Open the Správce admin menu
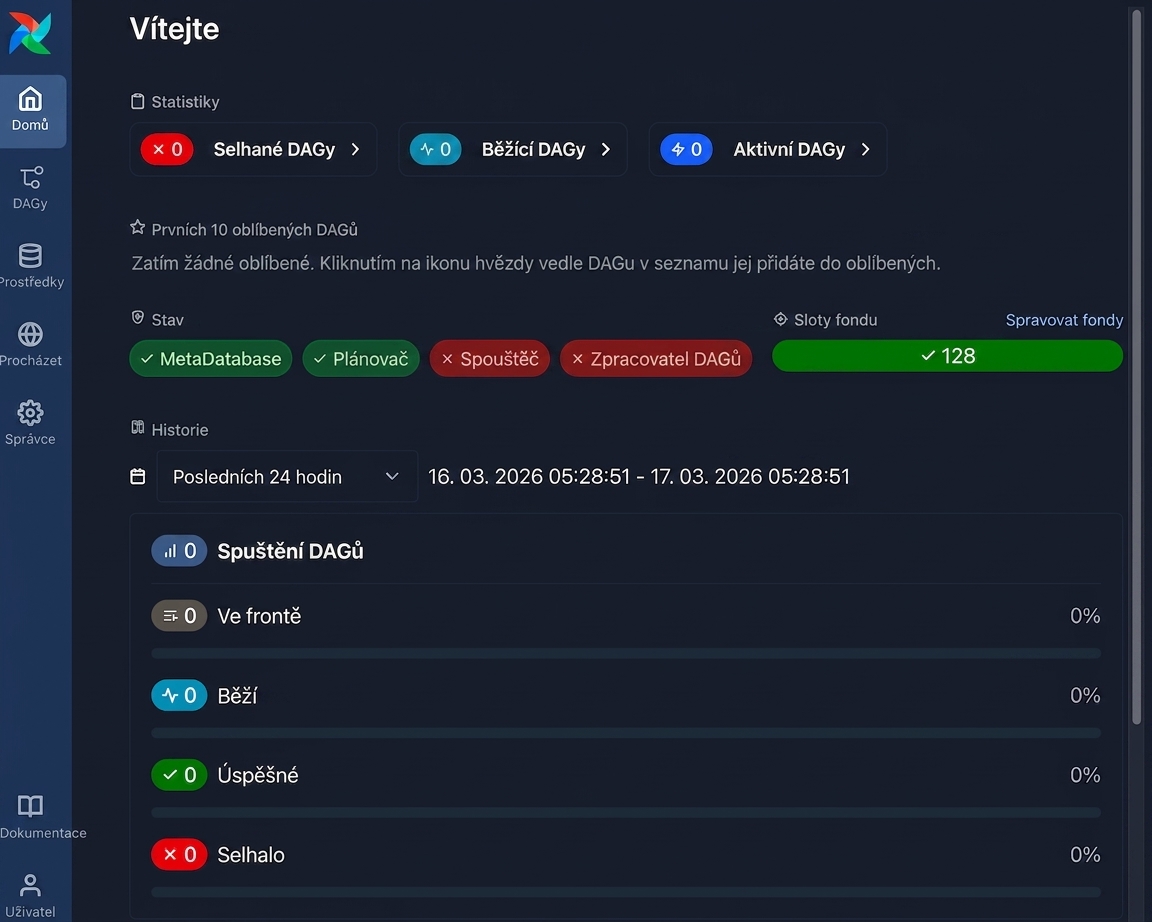The width and height of the screenshot is (1152, 922). point(30,423)
